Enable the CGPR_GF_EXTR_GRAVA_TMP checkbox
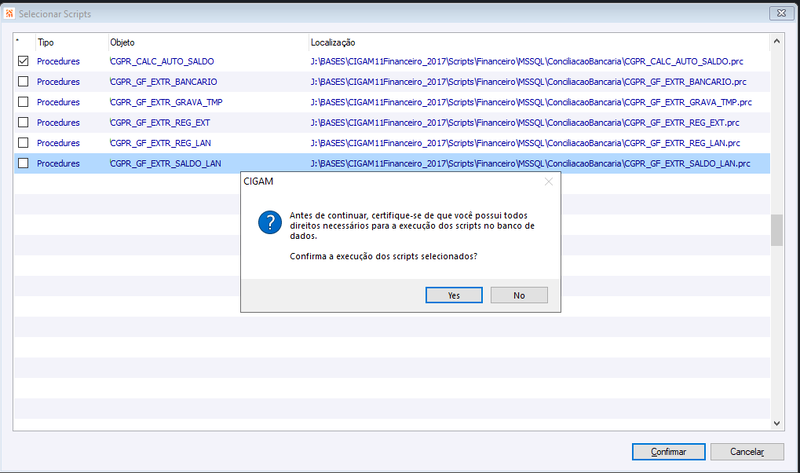This screenshot has width=800, height=473. point(23,102)
